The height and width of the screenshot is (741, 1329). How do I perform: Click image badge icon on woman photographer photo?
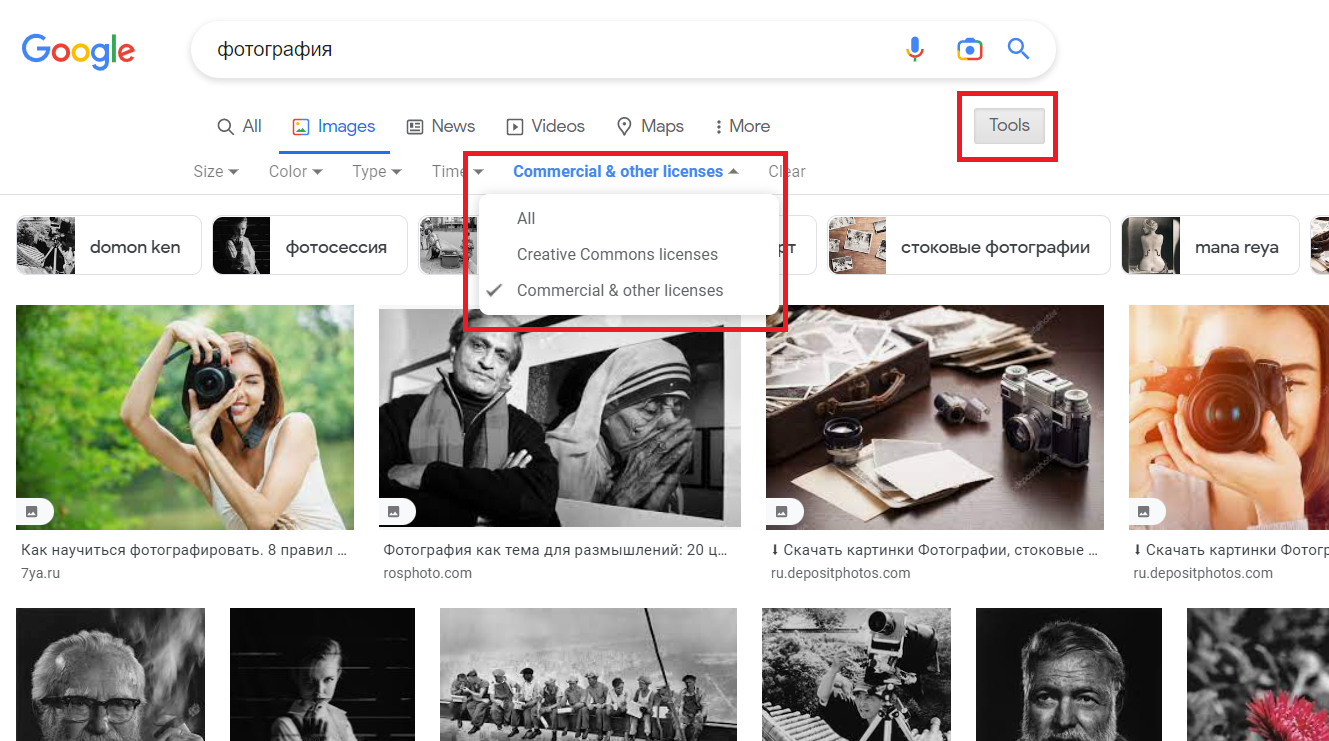click(32, 511)
